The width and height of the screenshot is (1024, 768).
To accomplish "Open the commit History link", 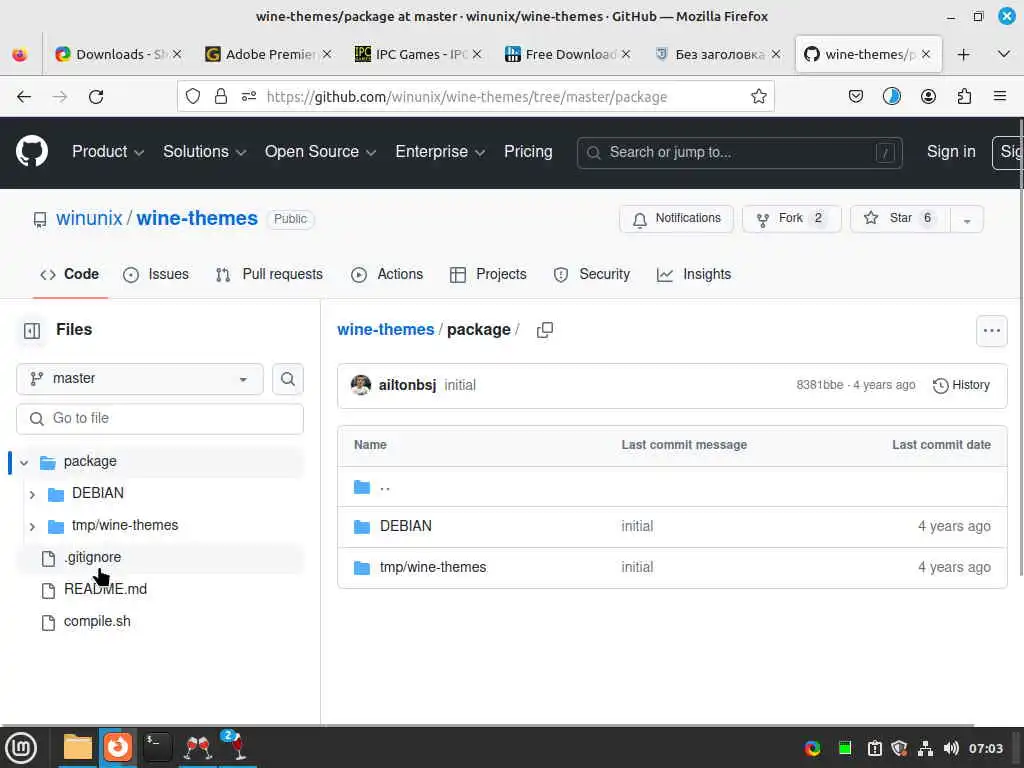I will (961, 385).
